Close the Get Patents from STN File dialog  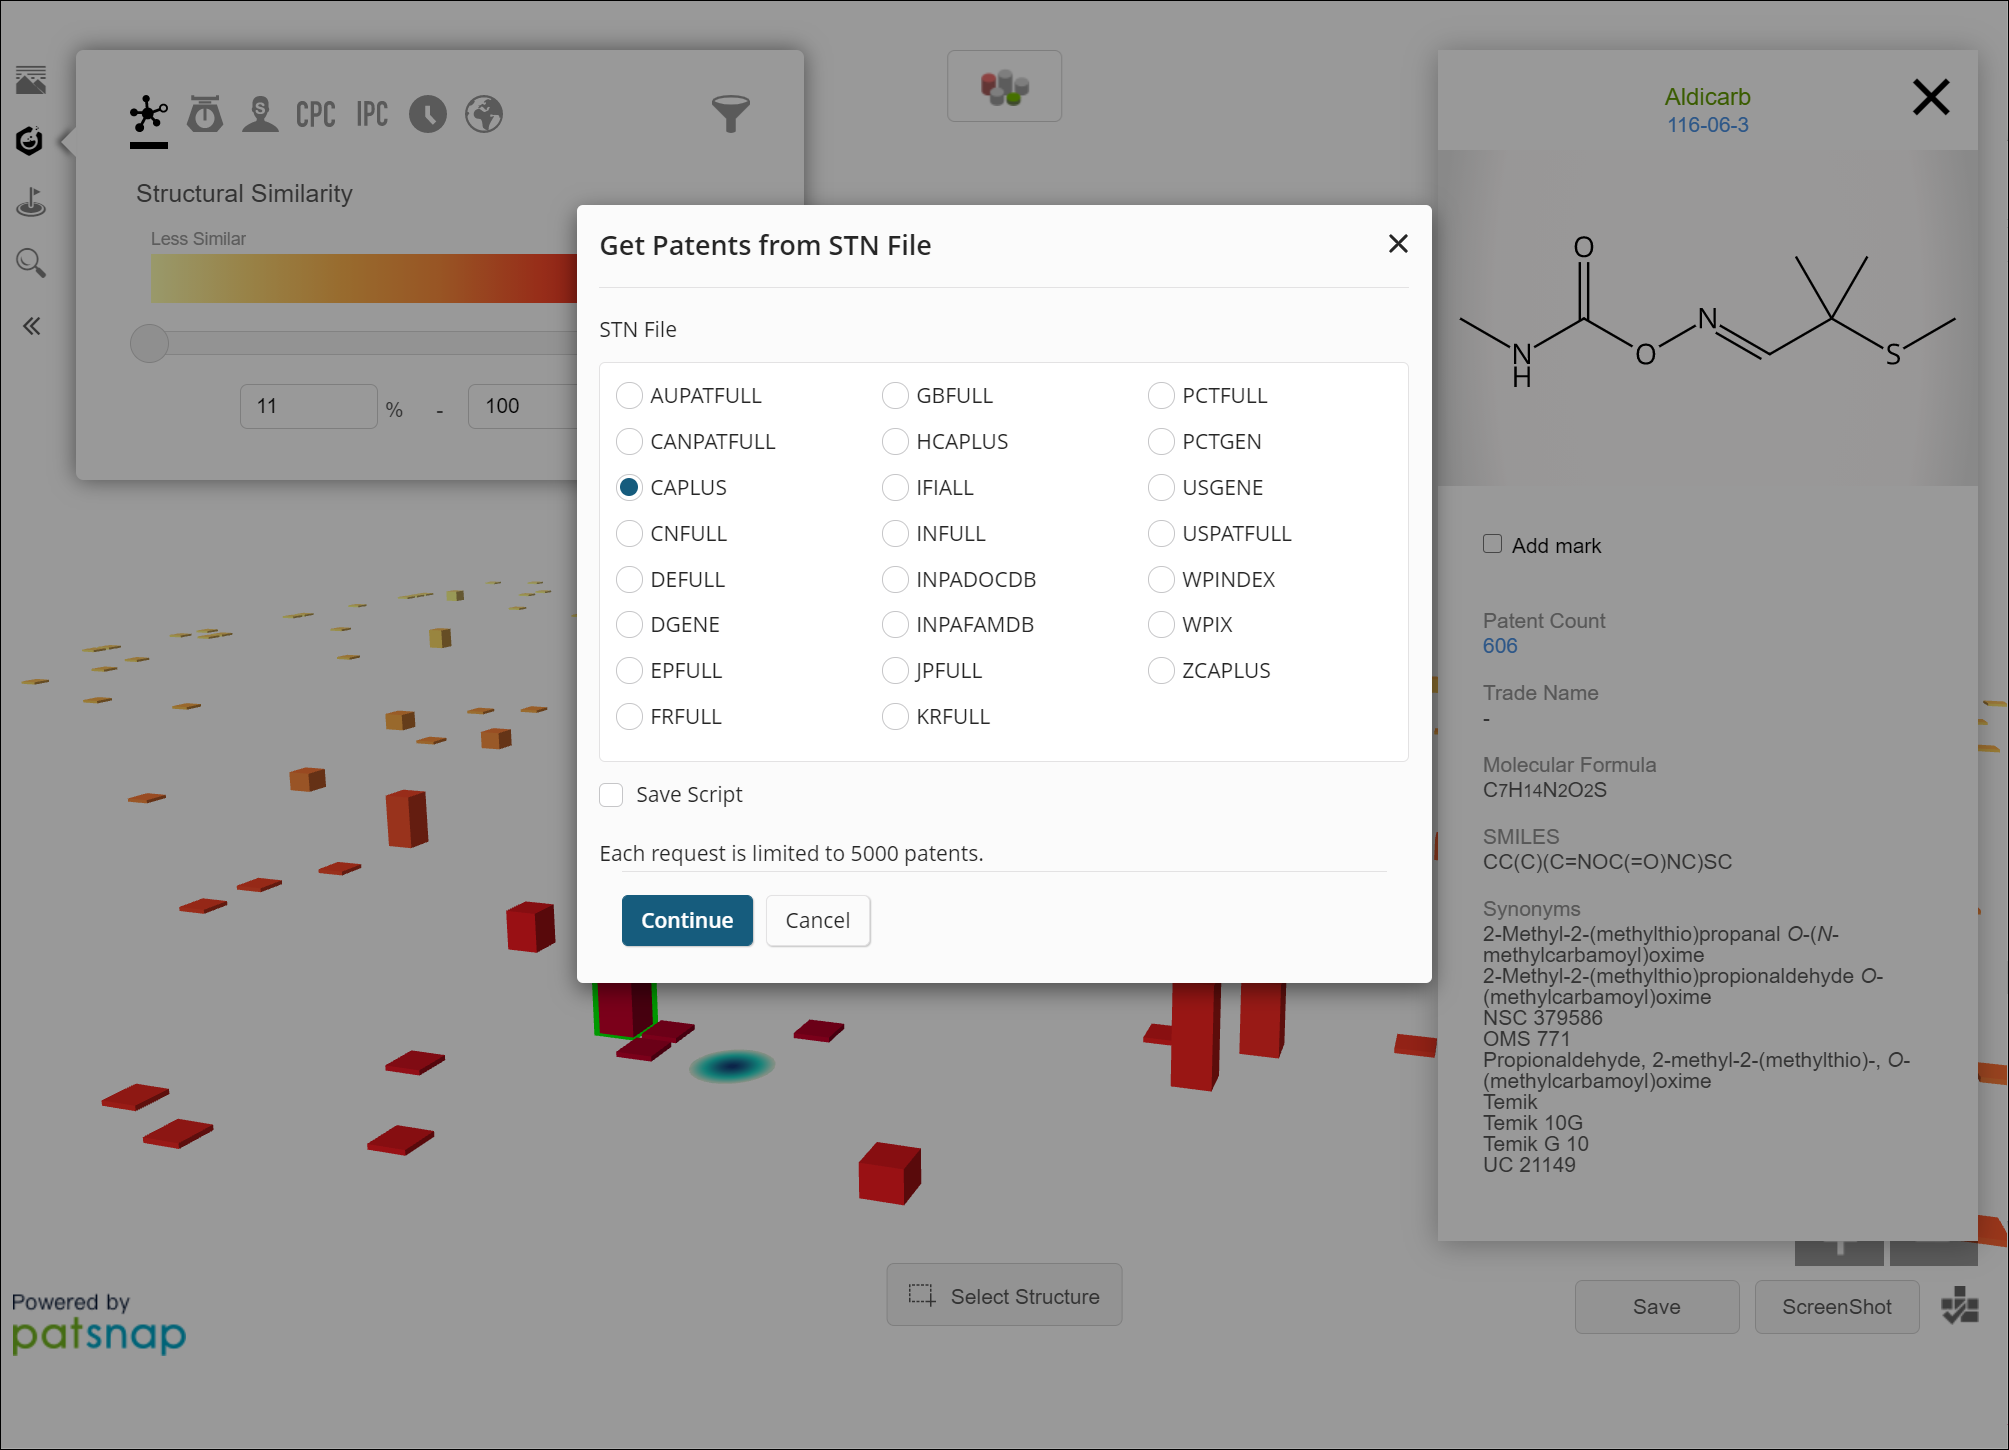[x=1398, y=244]
